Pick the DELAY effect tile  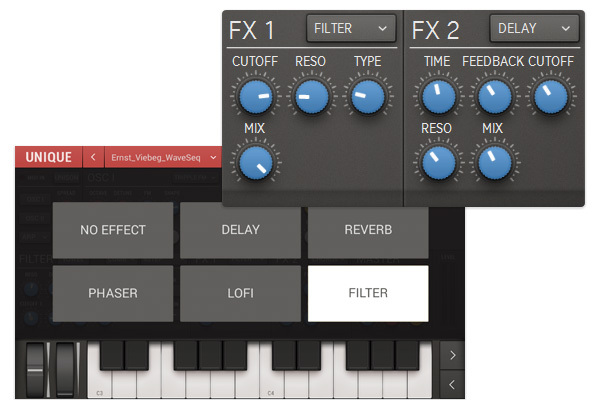tap(240, 230)
